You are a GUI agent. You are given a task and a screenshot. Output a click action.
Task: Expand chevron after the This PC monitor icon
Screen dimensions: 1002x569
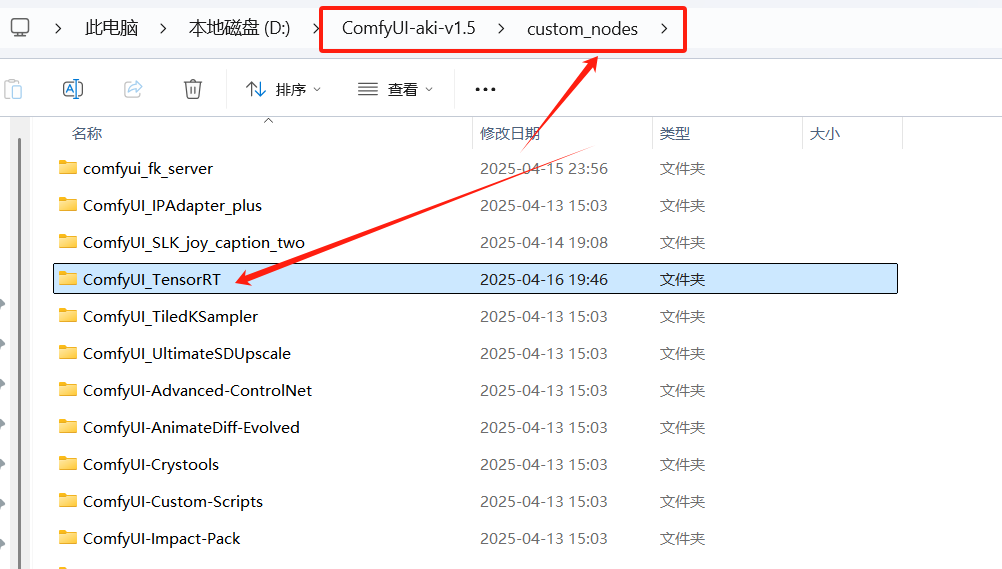coord(58,28)
